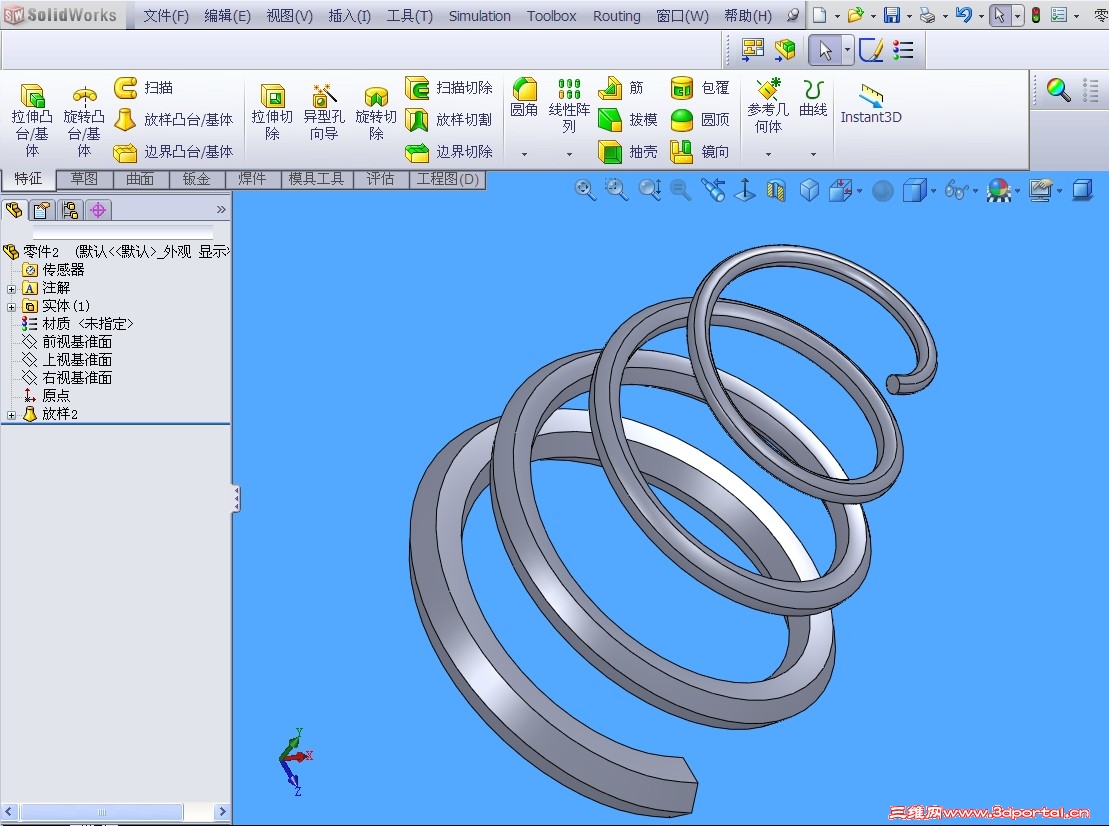The image size is (1109, 826).
Task: Toggle the Section View icon in viewport toolbar
Action: pyautogui.click(x=776, y=190)
